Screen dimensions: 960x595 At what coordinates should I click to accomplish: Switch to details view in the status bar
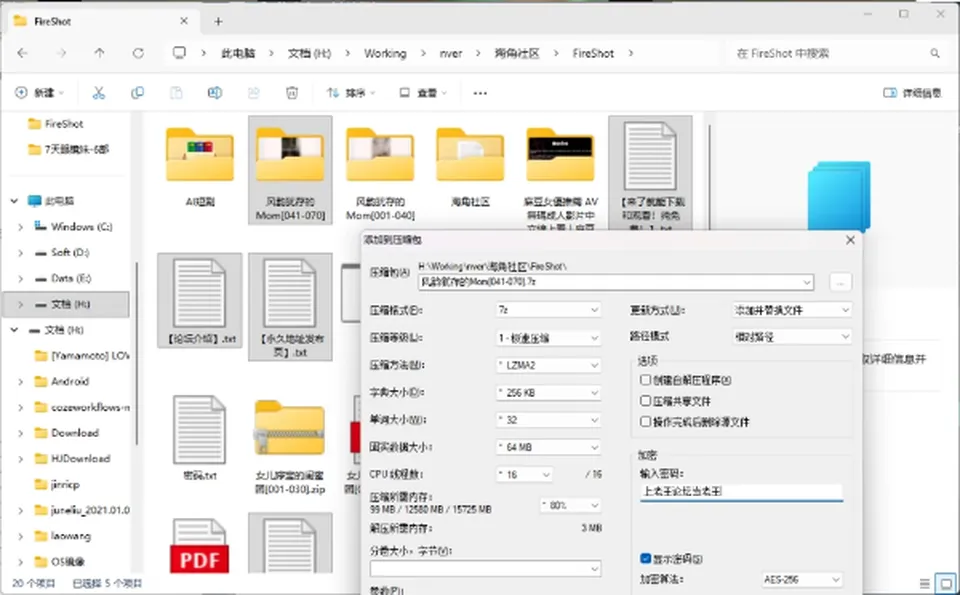(924, 583)
